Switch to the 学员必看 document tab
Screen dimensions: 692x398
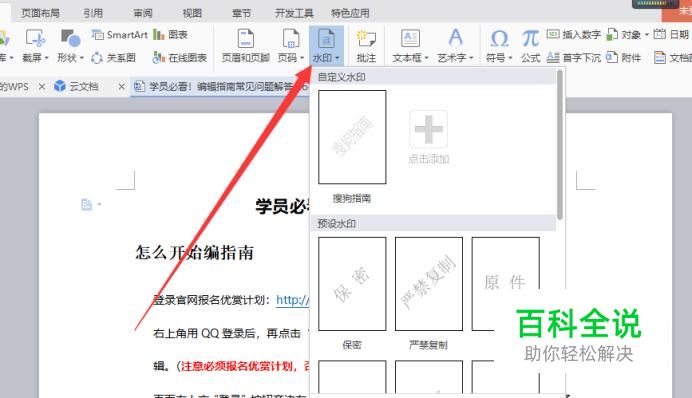220,86
